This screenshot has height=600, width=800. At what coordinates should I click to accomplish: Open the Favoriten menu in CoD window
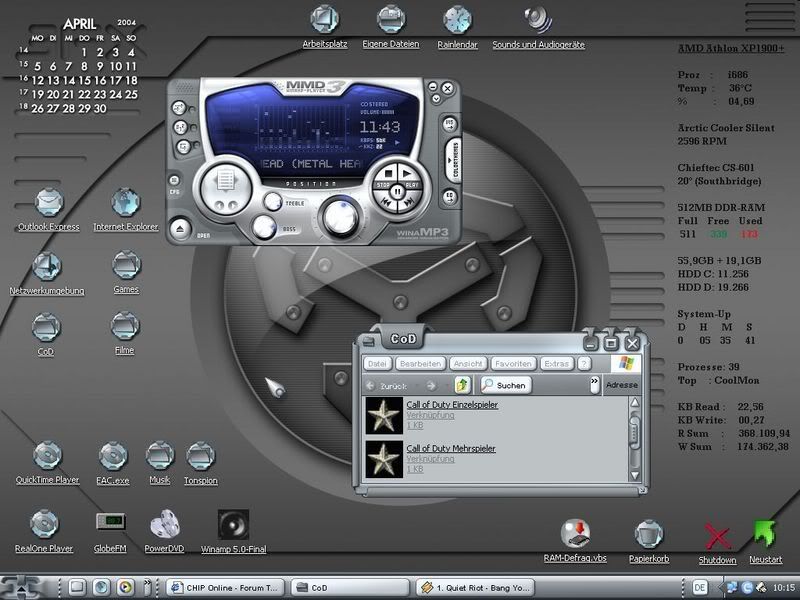point(513,364)
